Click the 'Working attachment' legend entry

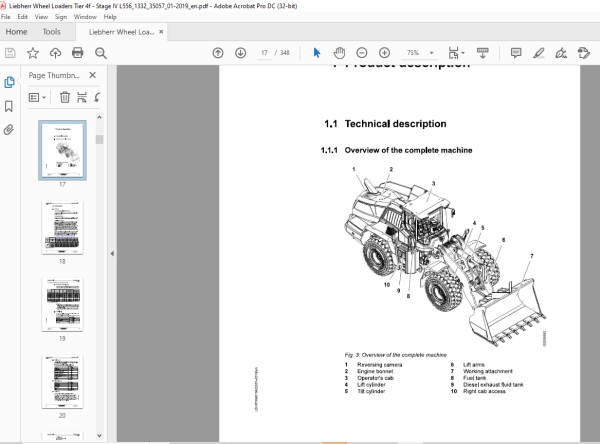tap(488, 371)
